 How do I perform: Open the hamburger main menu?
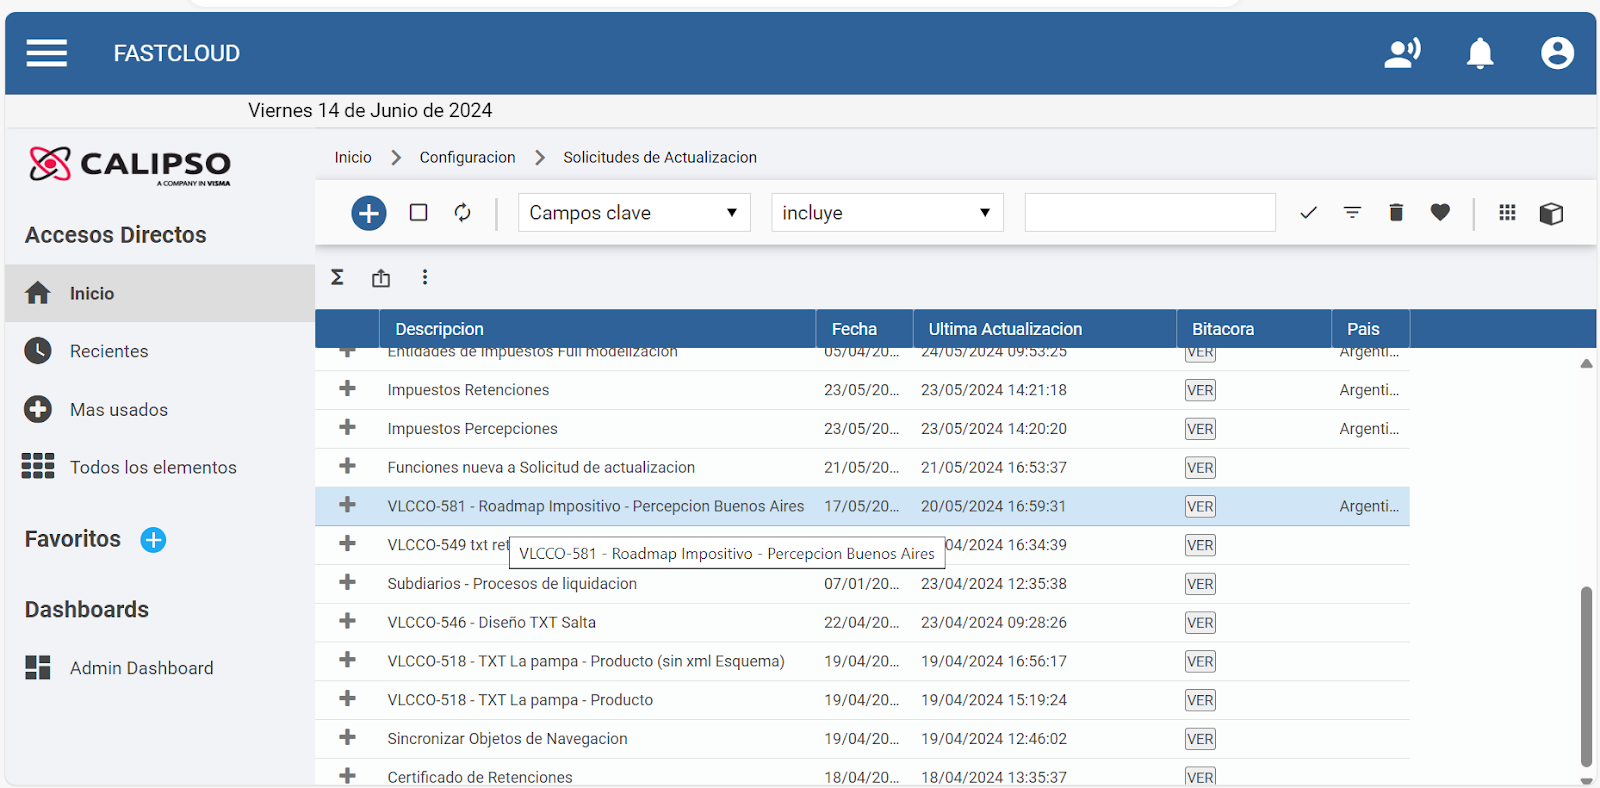[46, 53]
